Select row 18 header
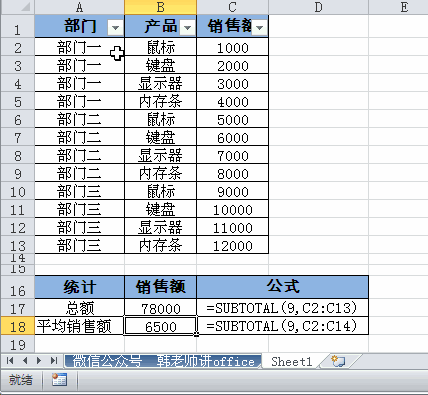428x395 pixels. click(17, 326)
